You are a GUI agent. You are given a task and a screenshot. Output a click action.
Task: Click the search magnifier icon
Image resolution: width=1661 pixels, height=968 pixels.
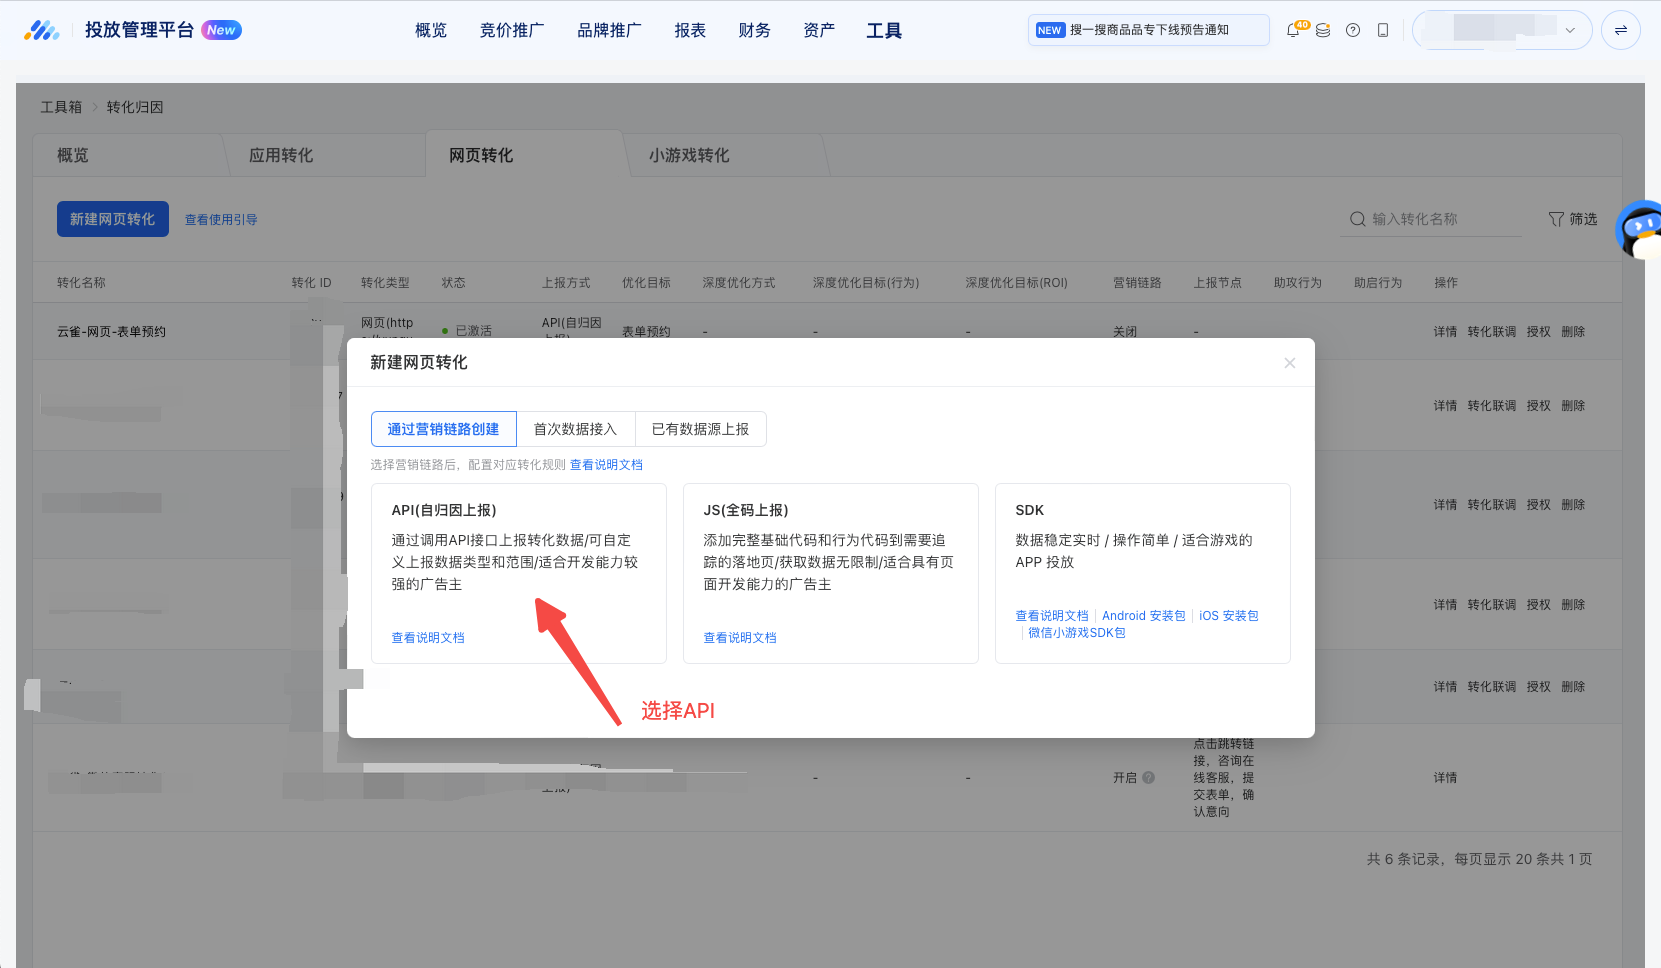click(1357, 219)
